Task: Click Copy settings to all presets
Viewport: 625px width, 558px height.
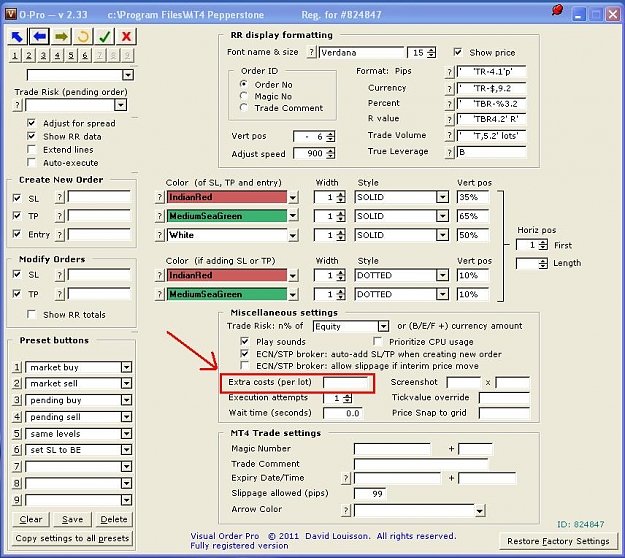Action: [x=72, y=538]
